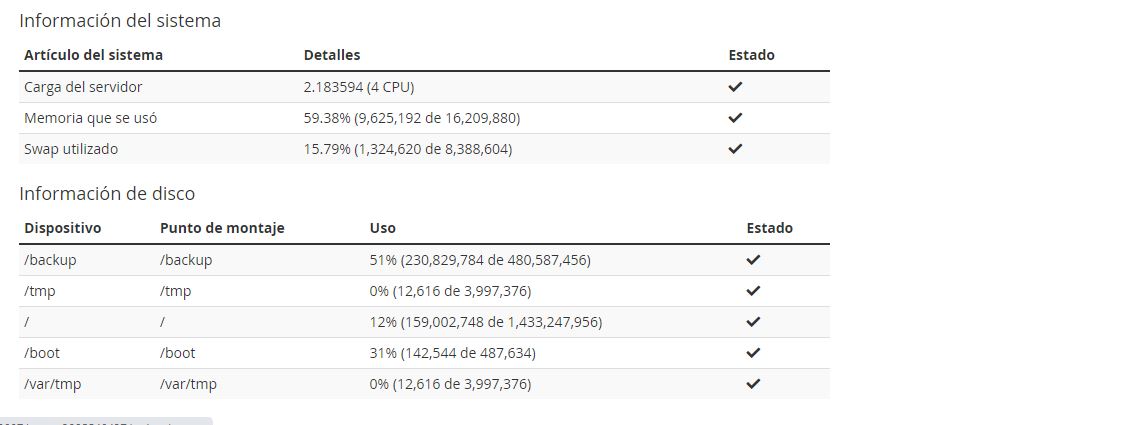Click the Detalles column header
This screenshot has width=1130, height=425.
[332, 55]
